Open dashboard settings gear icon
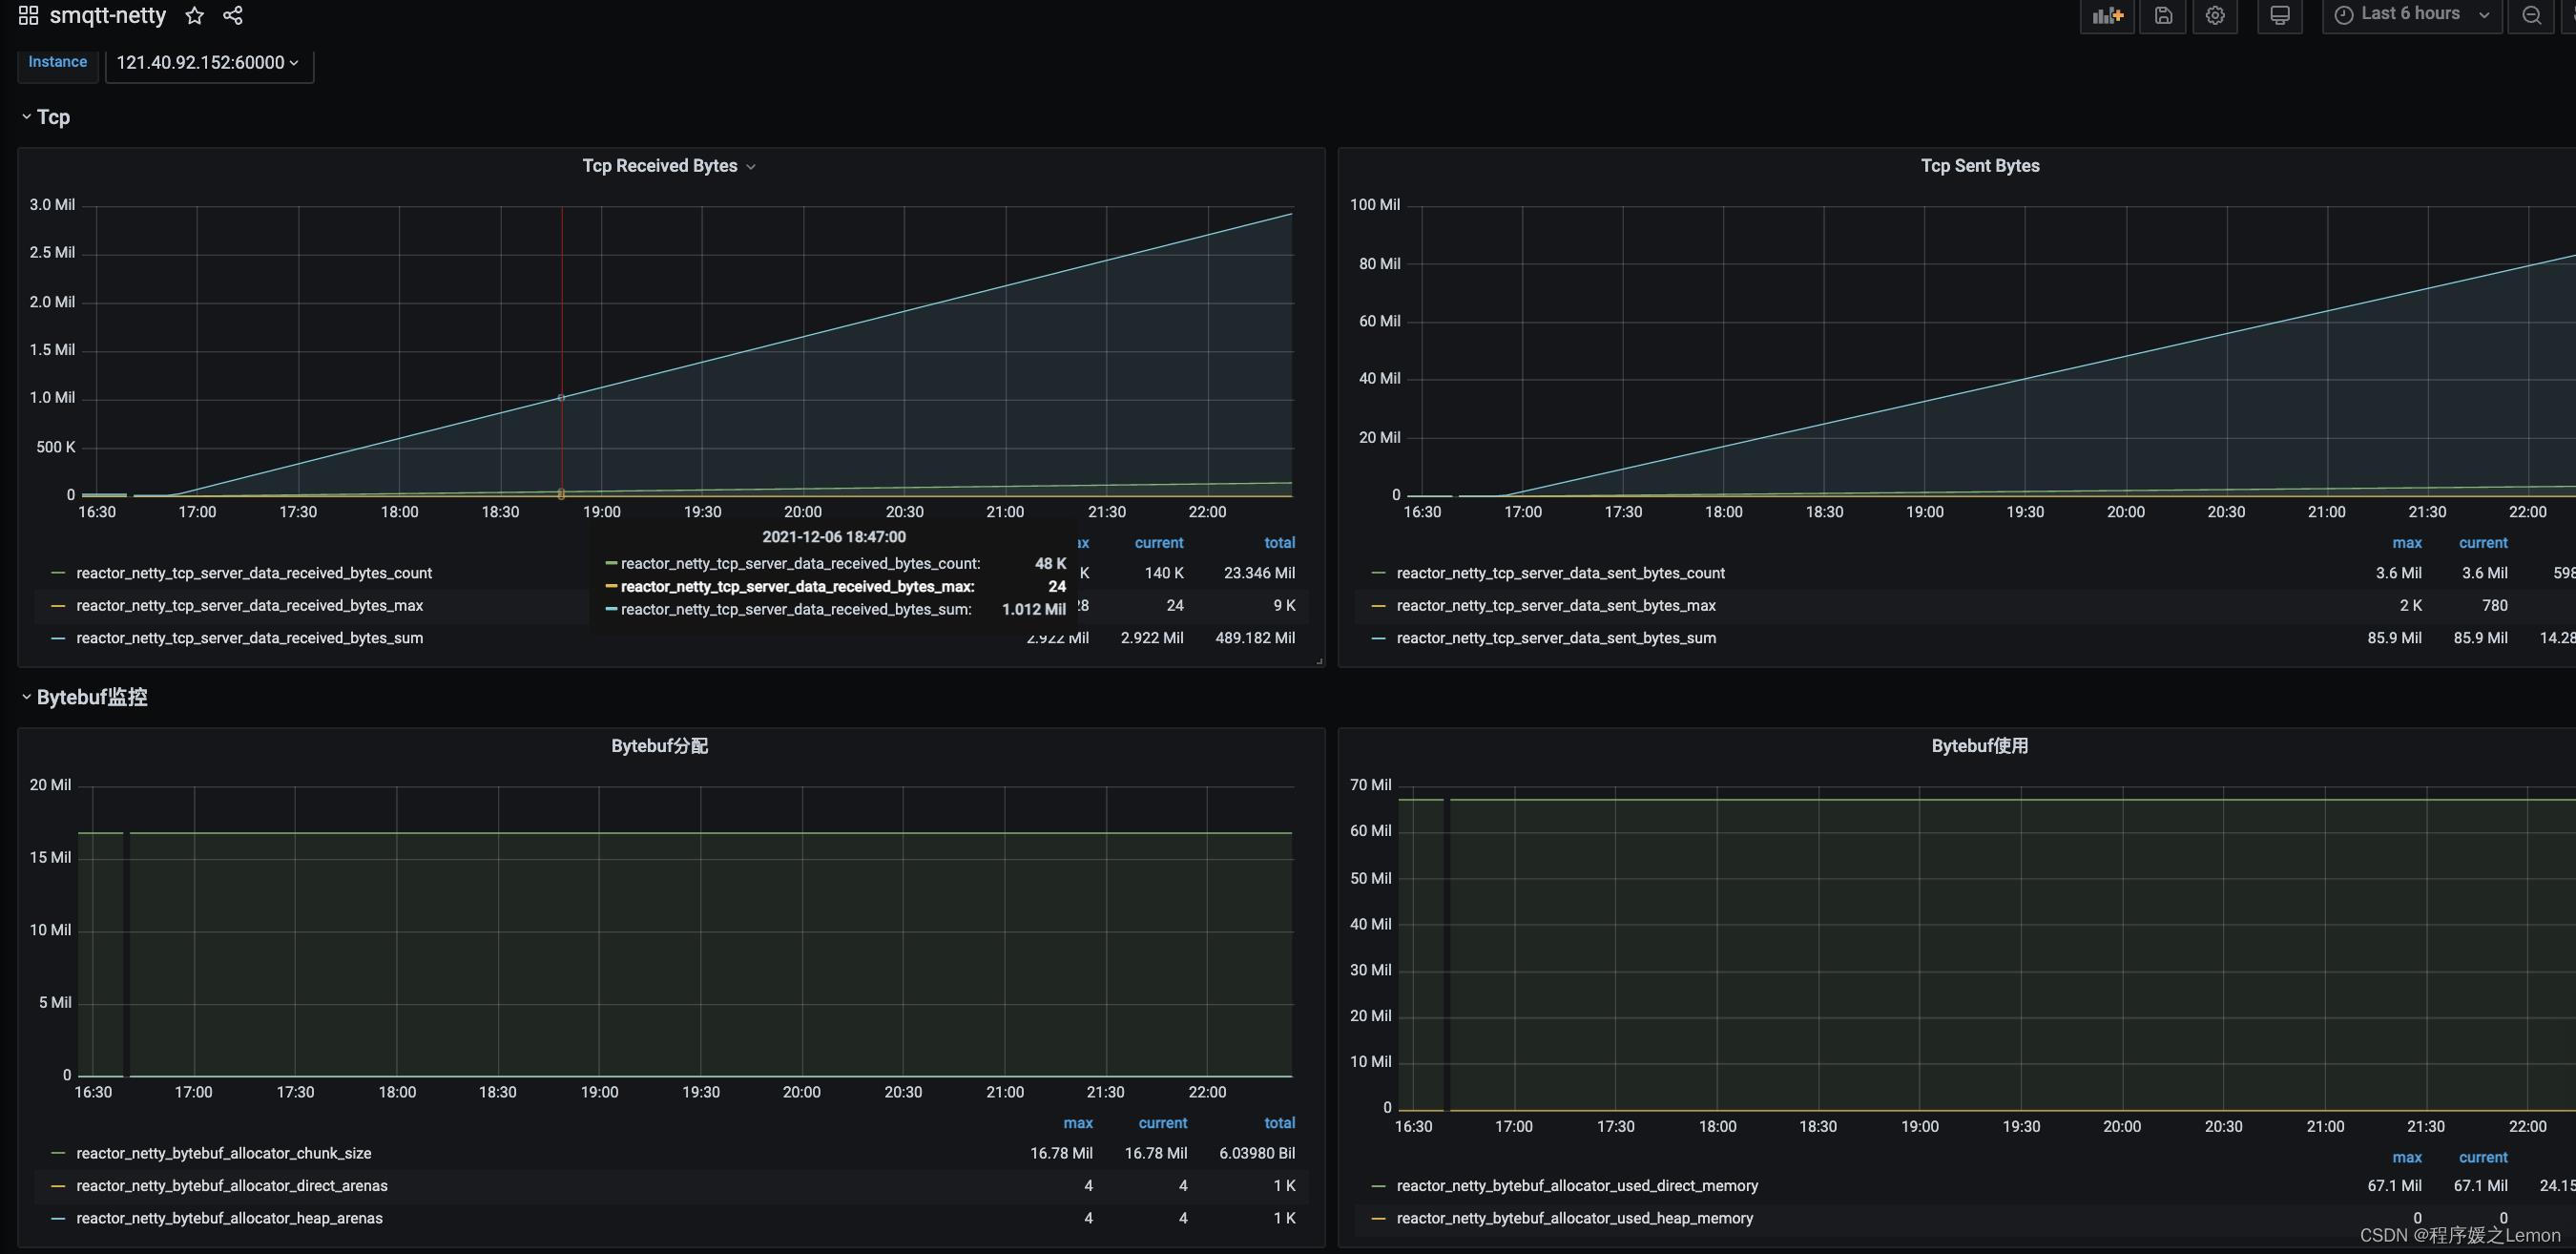 pyautogui.click(x=2215, y=15)
